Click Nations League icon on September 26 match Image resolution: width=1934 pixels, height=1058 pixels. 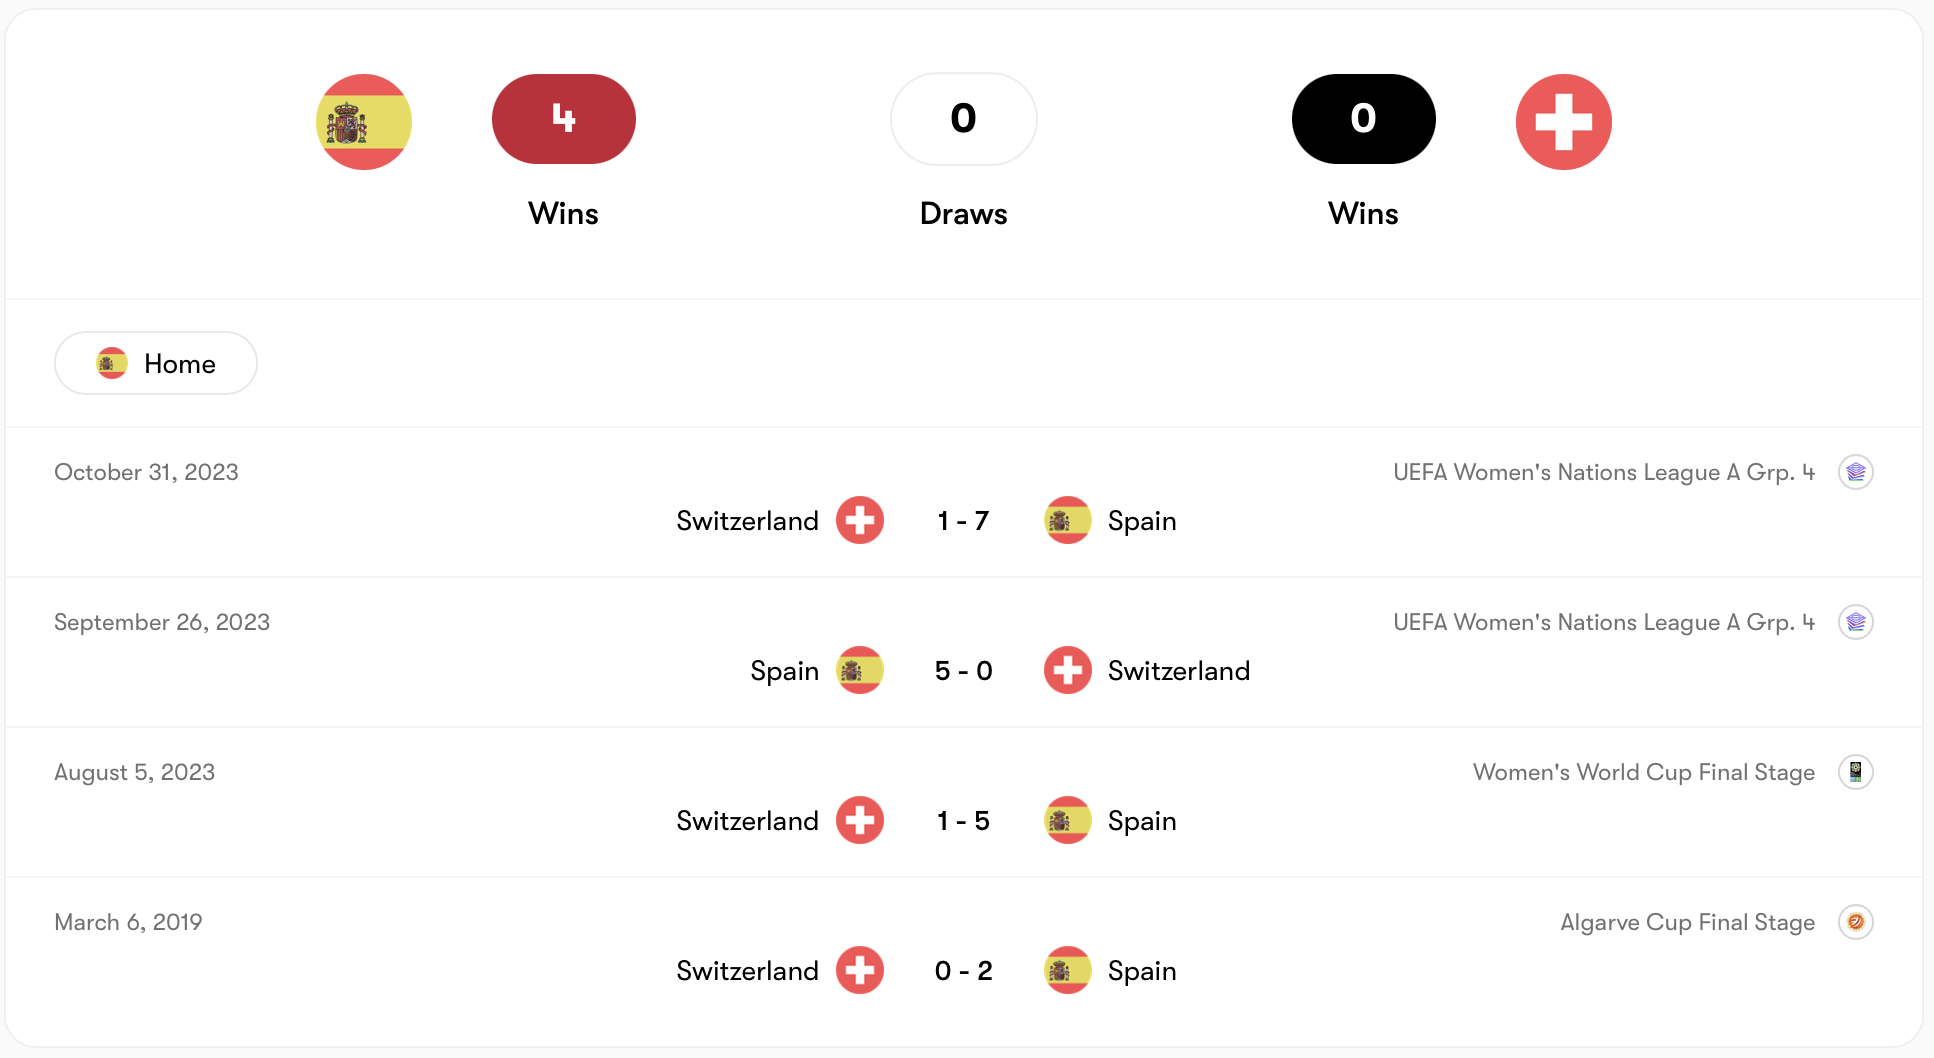pyautogui.click(x=1856, y=622)
